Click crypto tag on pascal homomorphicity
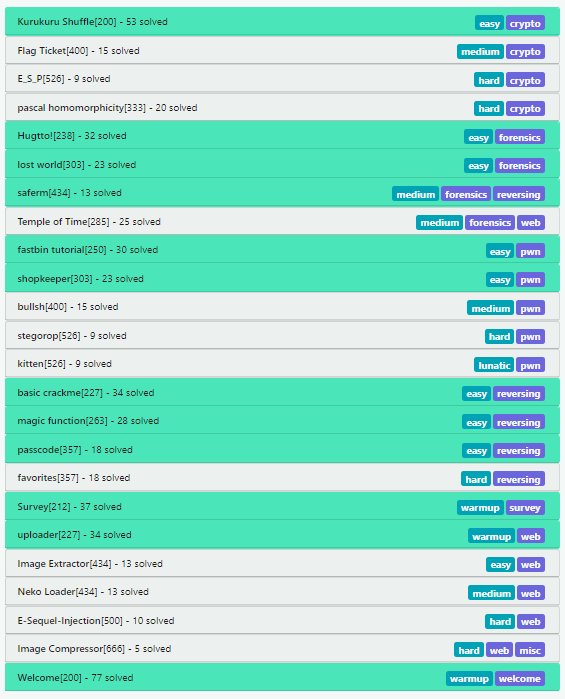Image resolution: width=565 pixels, height=699 pixels. coord(525,109)
